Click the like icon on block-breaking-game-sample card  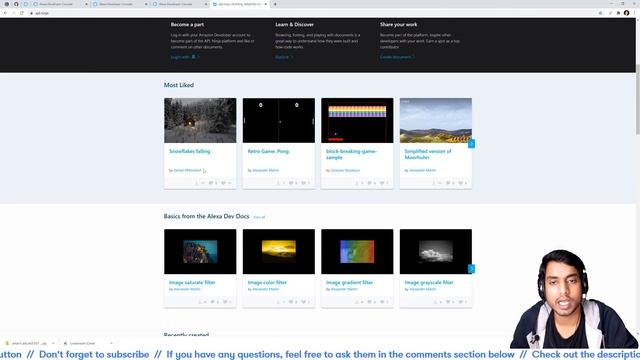coord(382,183)
